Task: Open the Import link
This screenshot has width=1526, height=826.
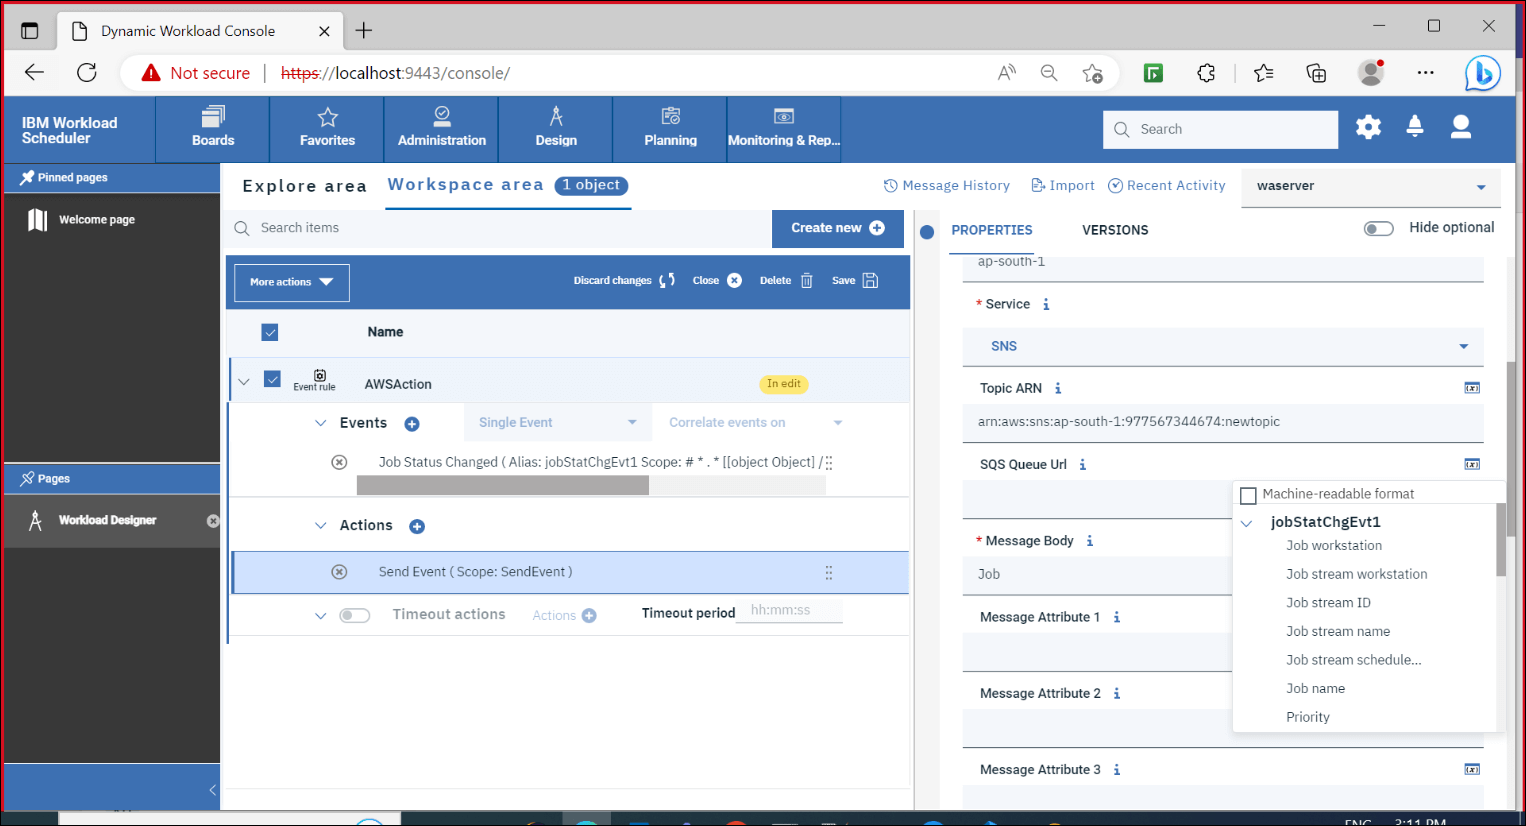Action: [x=1063, y=186]
